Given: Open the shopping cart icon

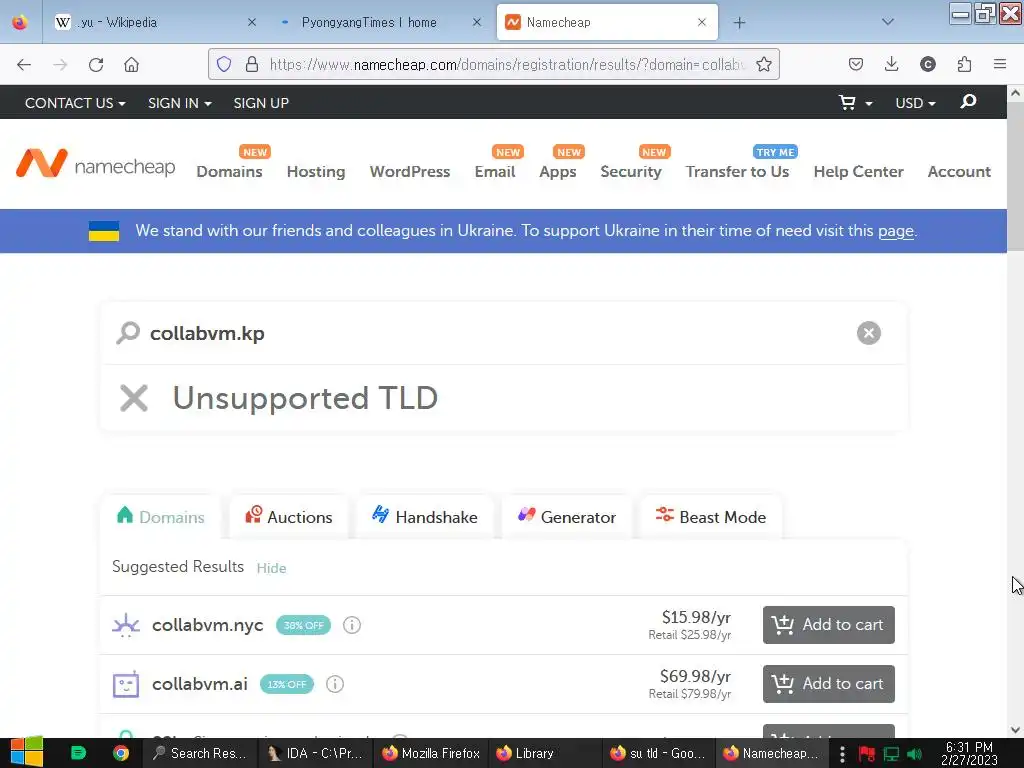Looking at the screenshot, I should 847,103.
